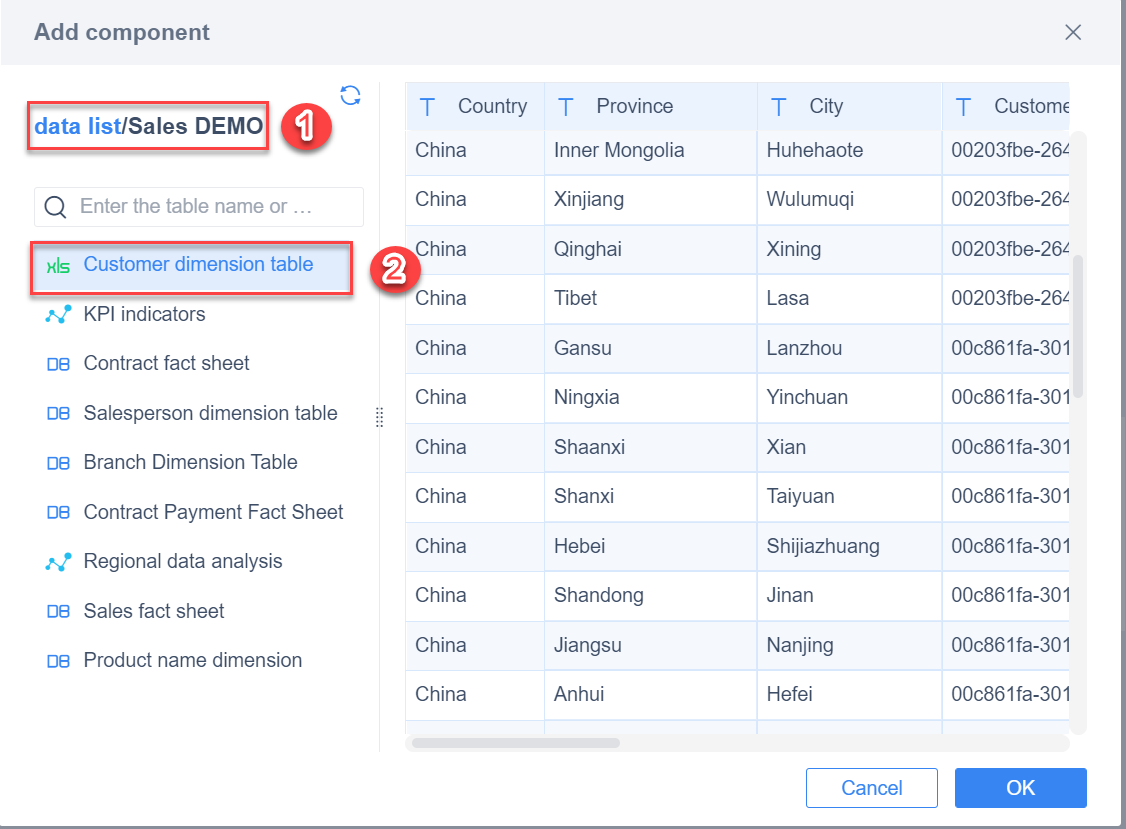Screen dimensions: 1126x829
Task: Click the Shijiazhuang city cell
Action: pyautogui.click(x=850, y=547)
